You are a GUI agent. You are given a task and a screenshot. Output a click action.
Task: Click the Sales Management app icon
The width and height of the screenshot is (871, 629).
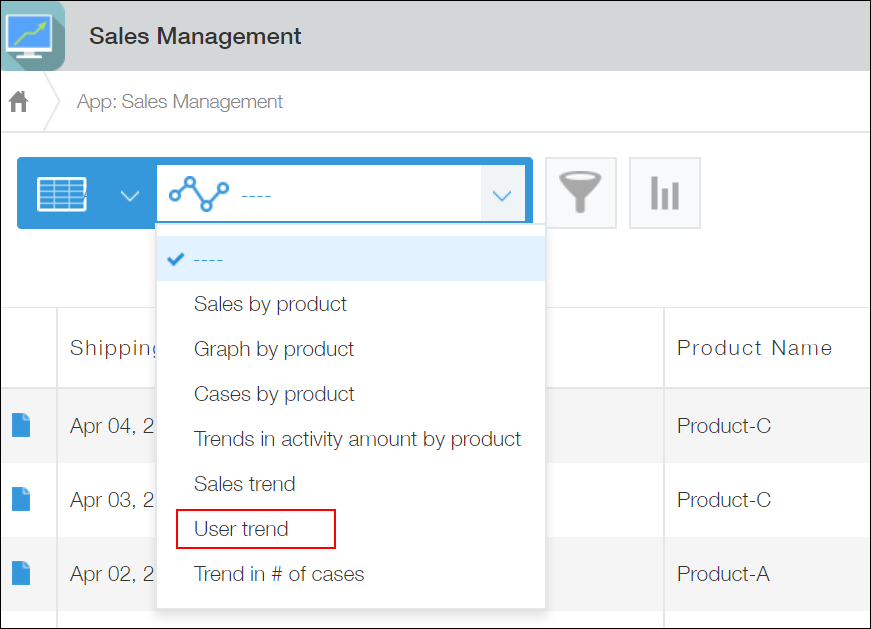tap(32, 32)
